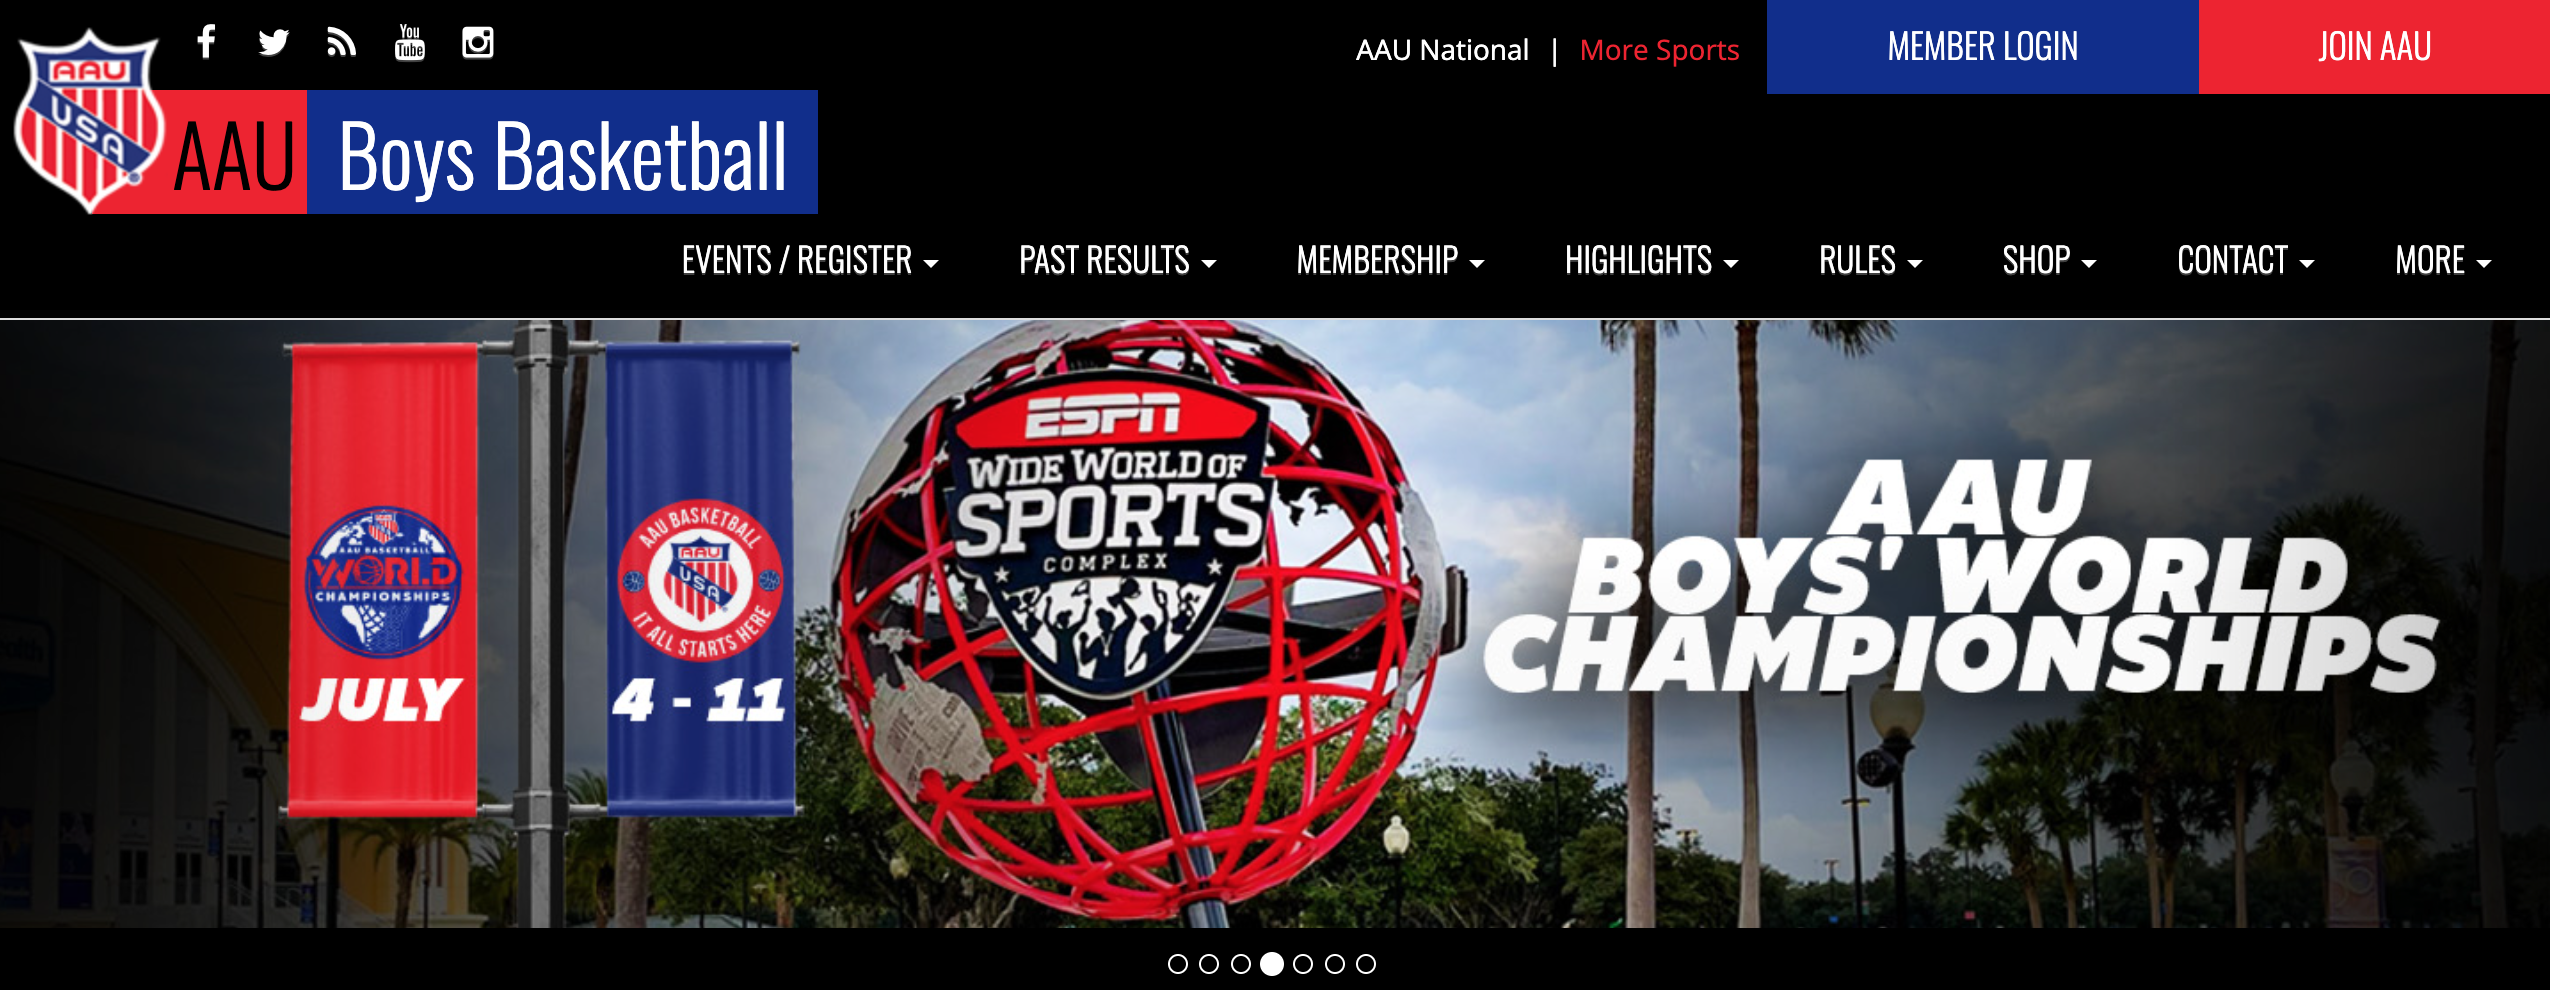Image resolution: width=2550 pixels, height=990 pixels.
Task: Open the Rules menu
Action: pos(1870,261)
